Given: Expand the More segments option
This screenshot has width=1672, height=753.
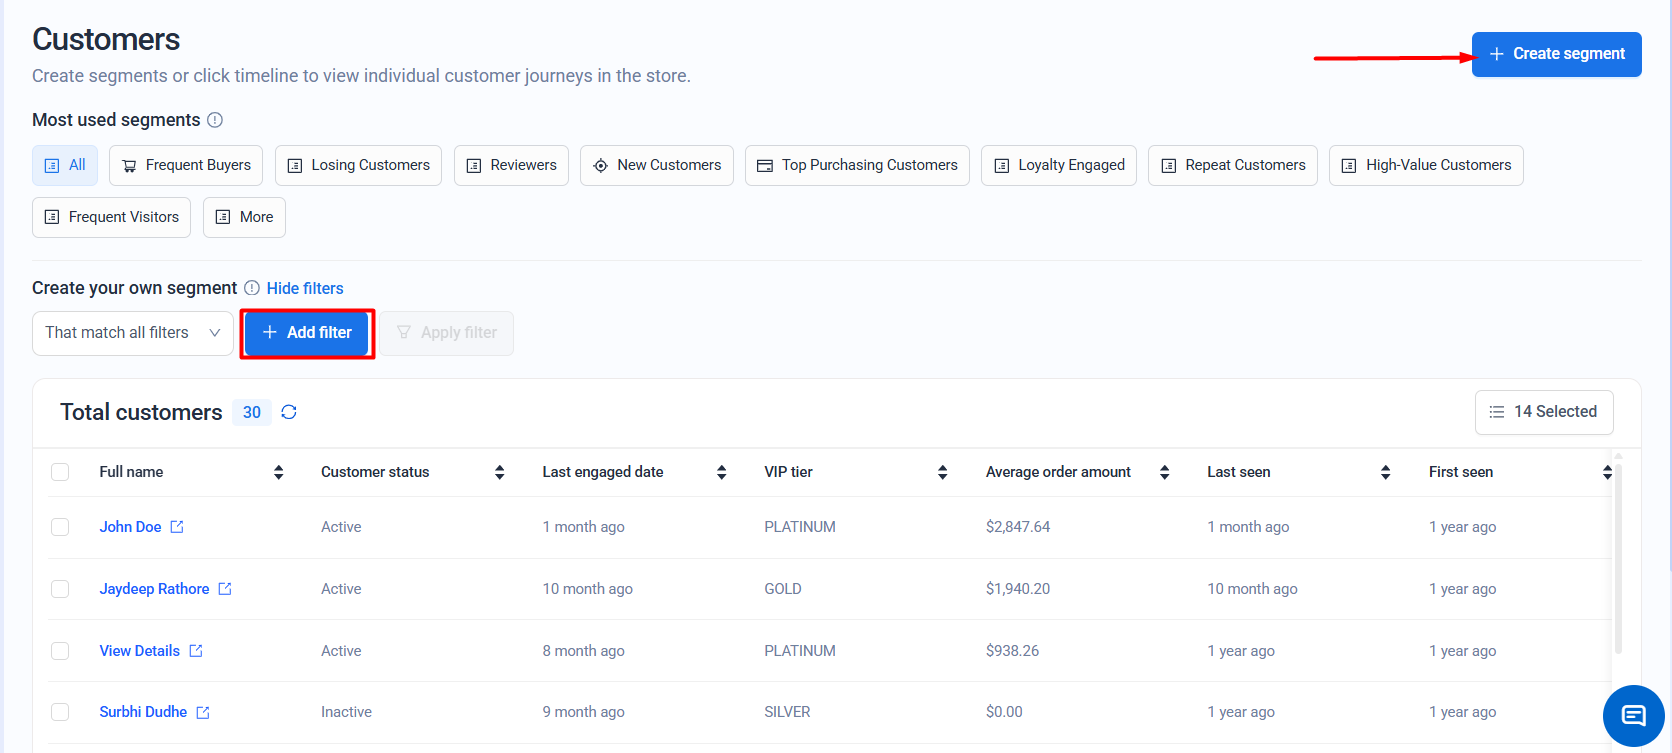Looking at the screenshot, I should [x=244, y=217].
